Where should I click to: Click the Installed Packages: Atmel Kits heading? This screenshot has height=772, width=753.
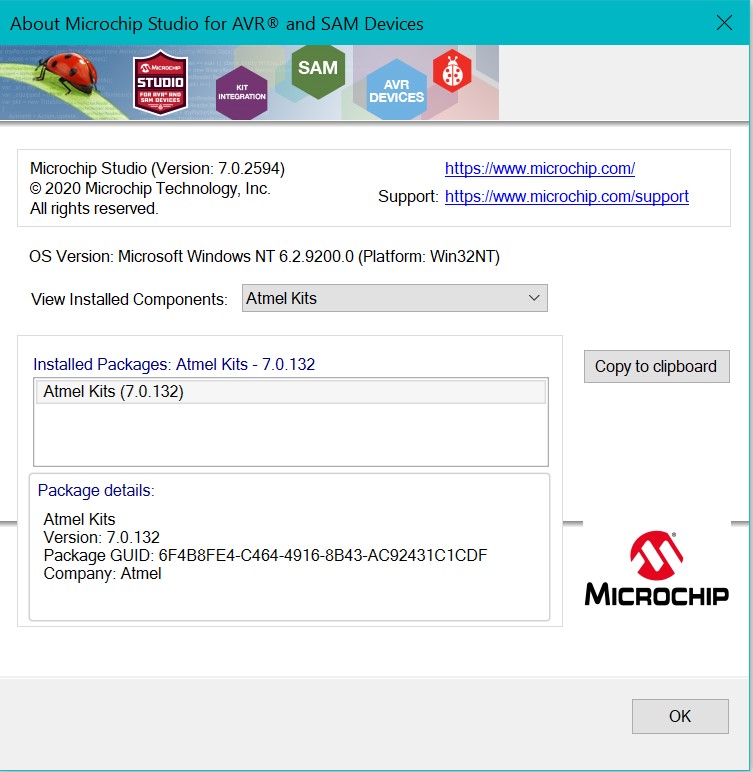pos(174,364)
